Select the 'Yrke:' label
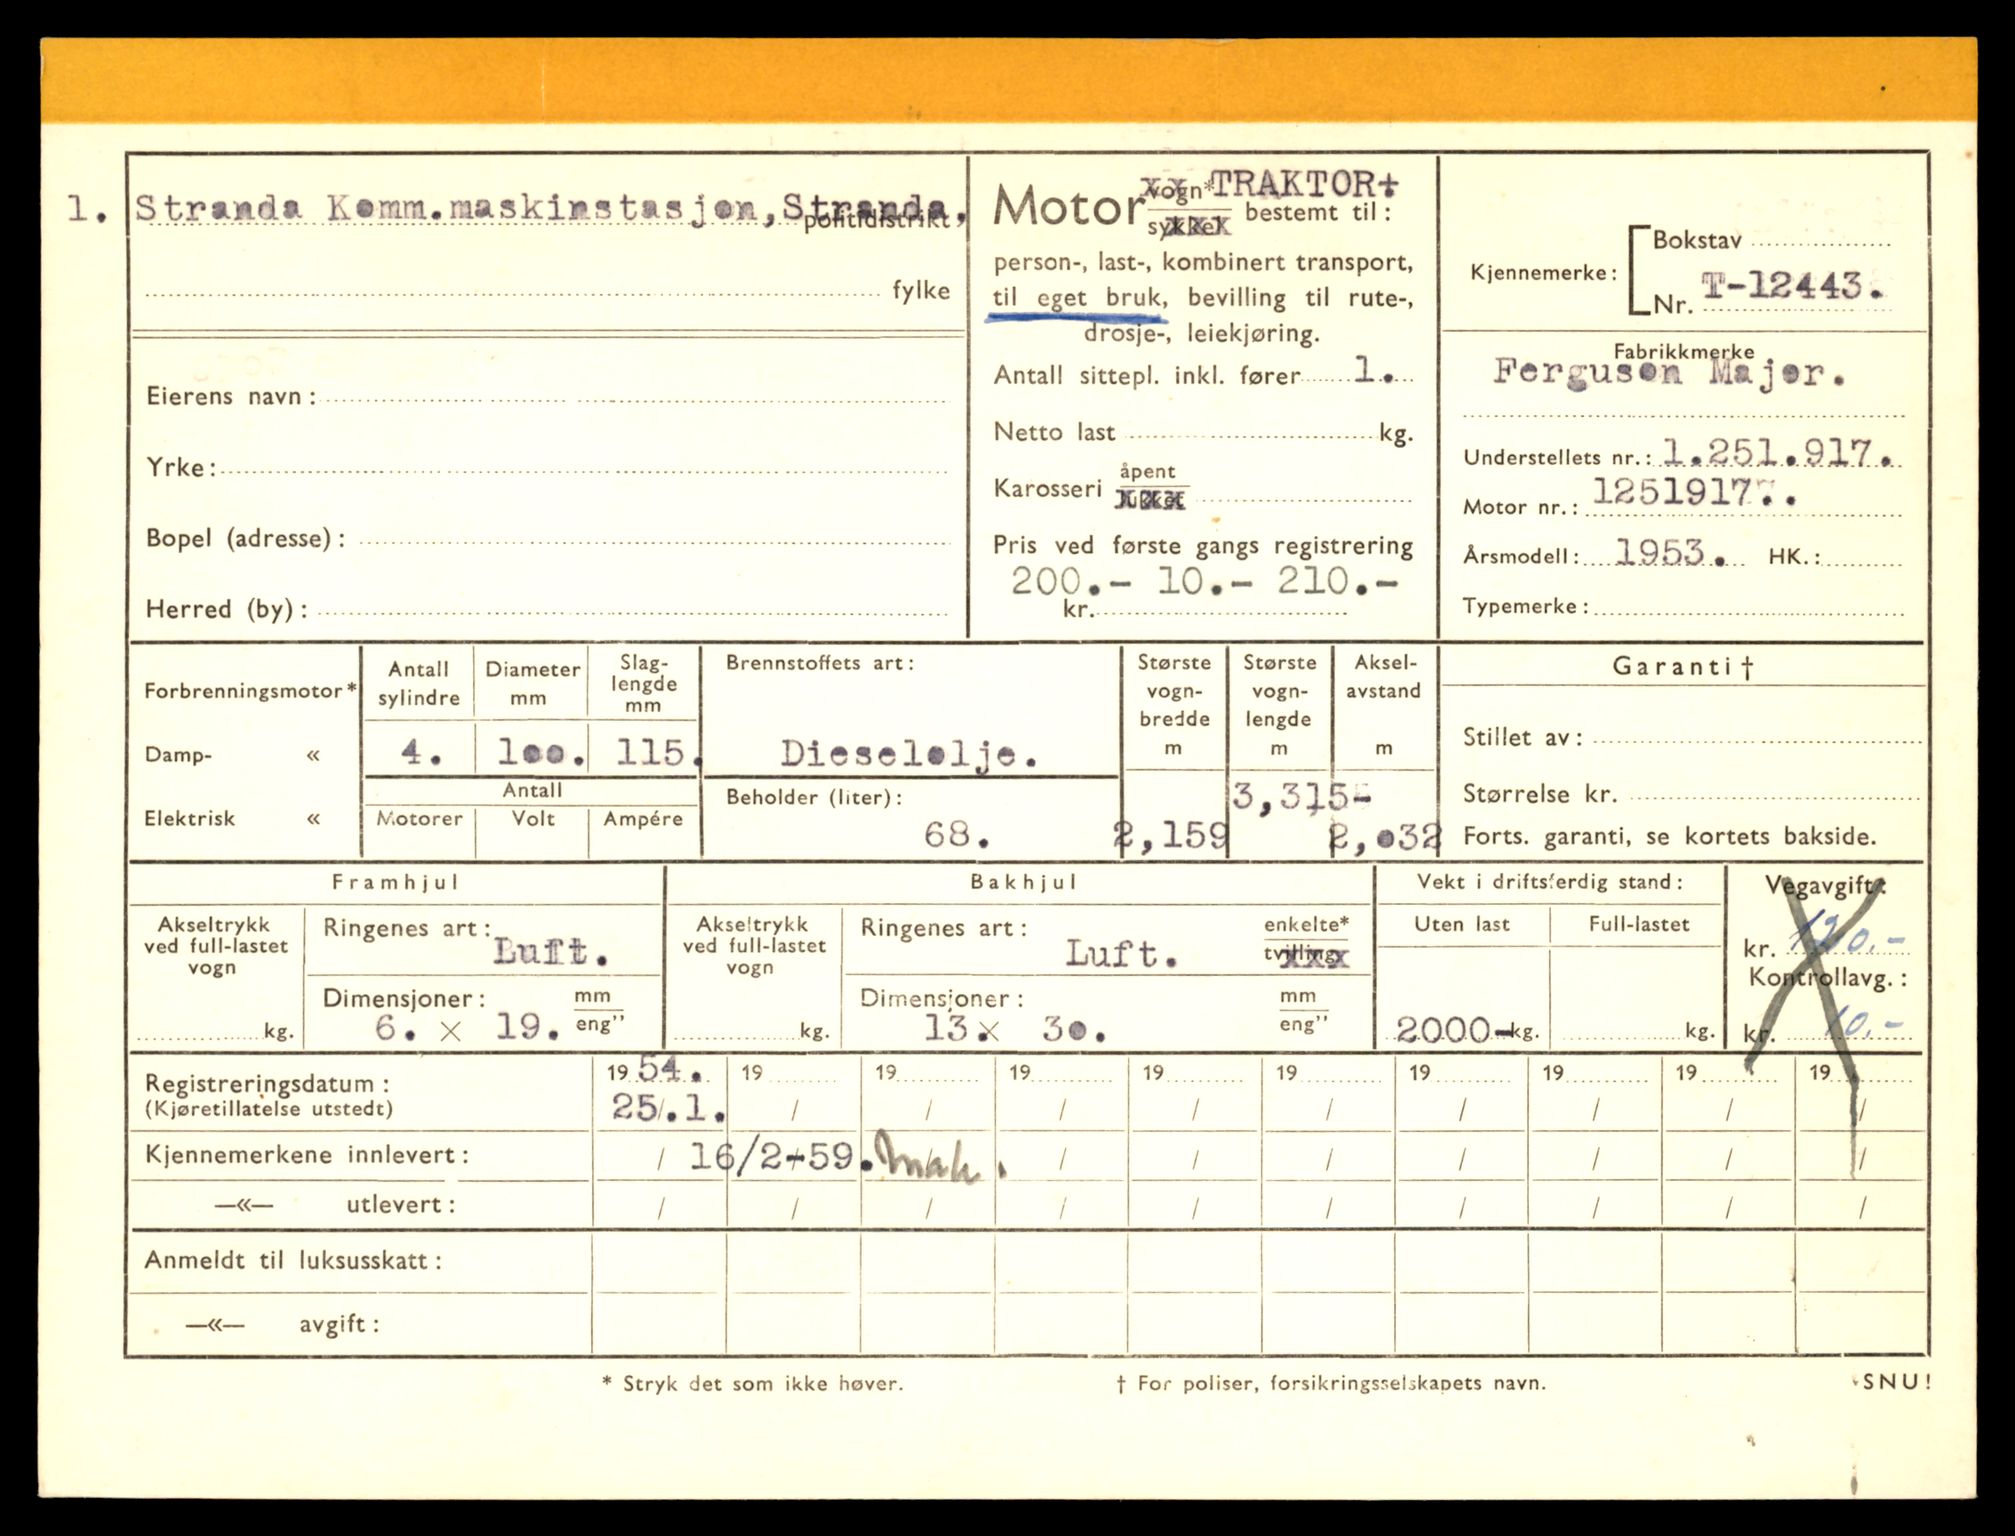Screen dimensions: 2015x1536 pyautogui.click(x=181, y=467)
